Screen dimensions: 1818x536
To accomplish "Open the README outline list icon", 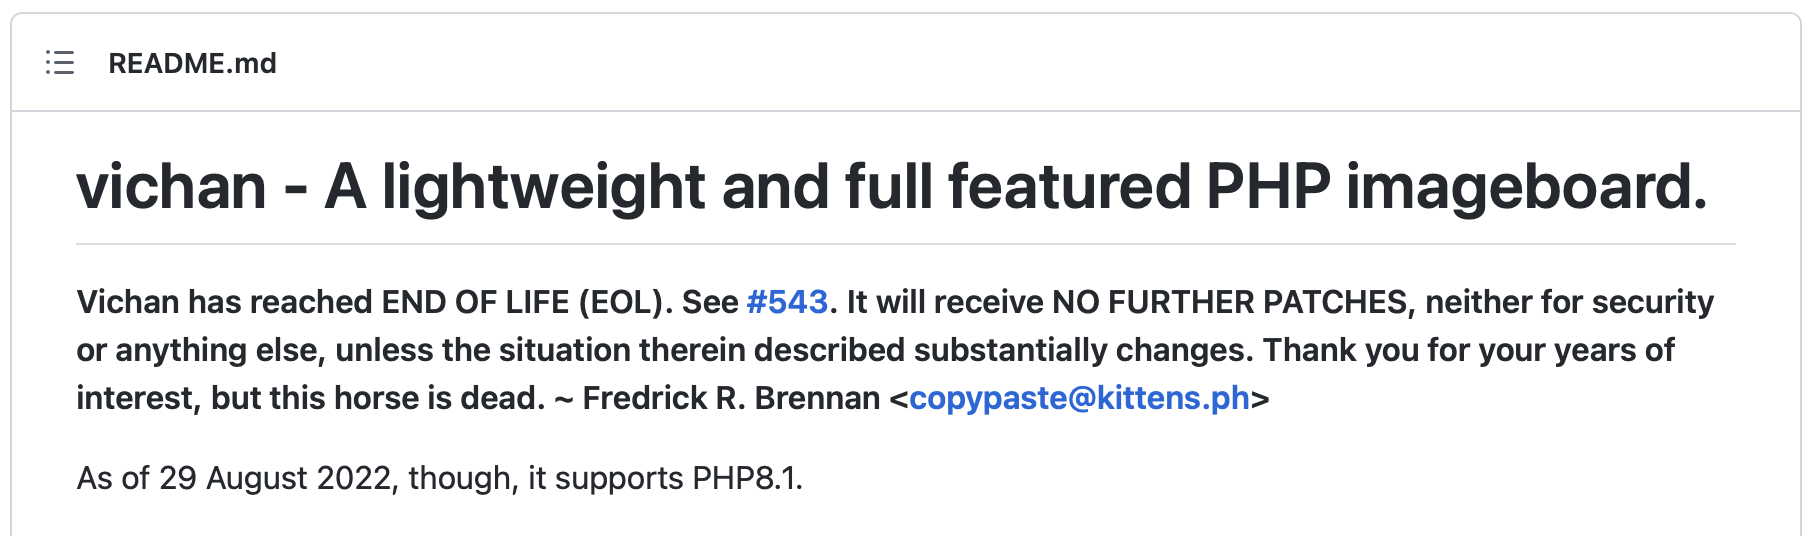I will pyautogui.click(x=60, y=63).
